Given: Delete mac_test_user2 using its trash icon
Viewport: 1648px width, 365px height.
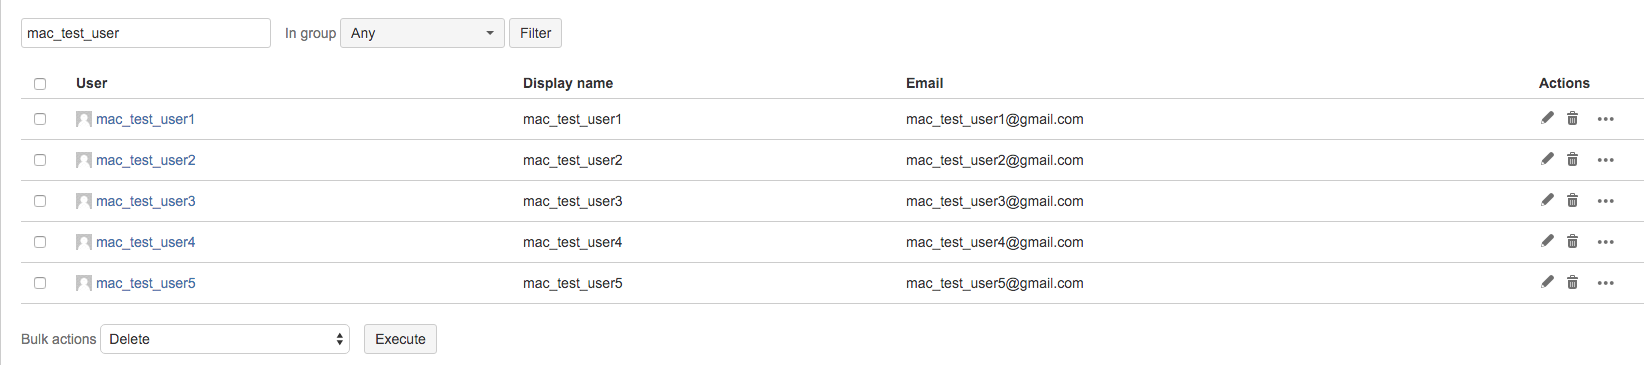Looking at the screenshot, I should tap(1572, 159).
